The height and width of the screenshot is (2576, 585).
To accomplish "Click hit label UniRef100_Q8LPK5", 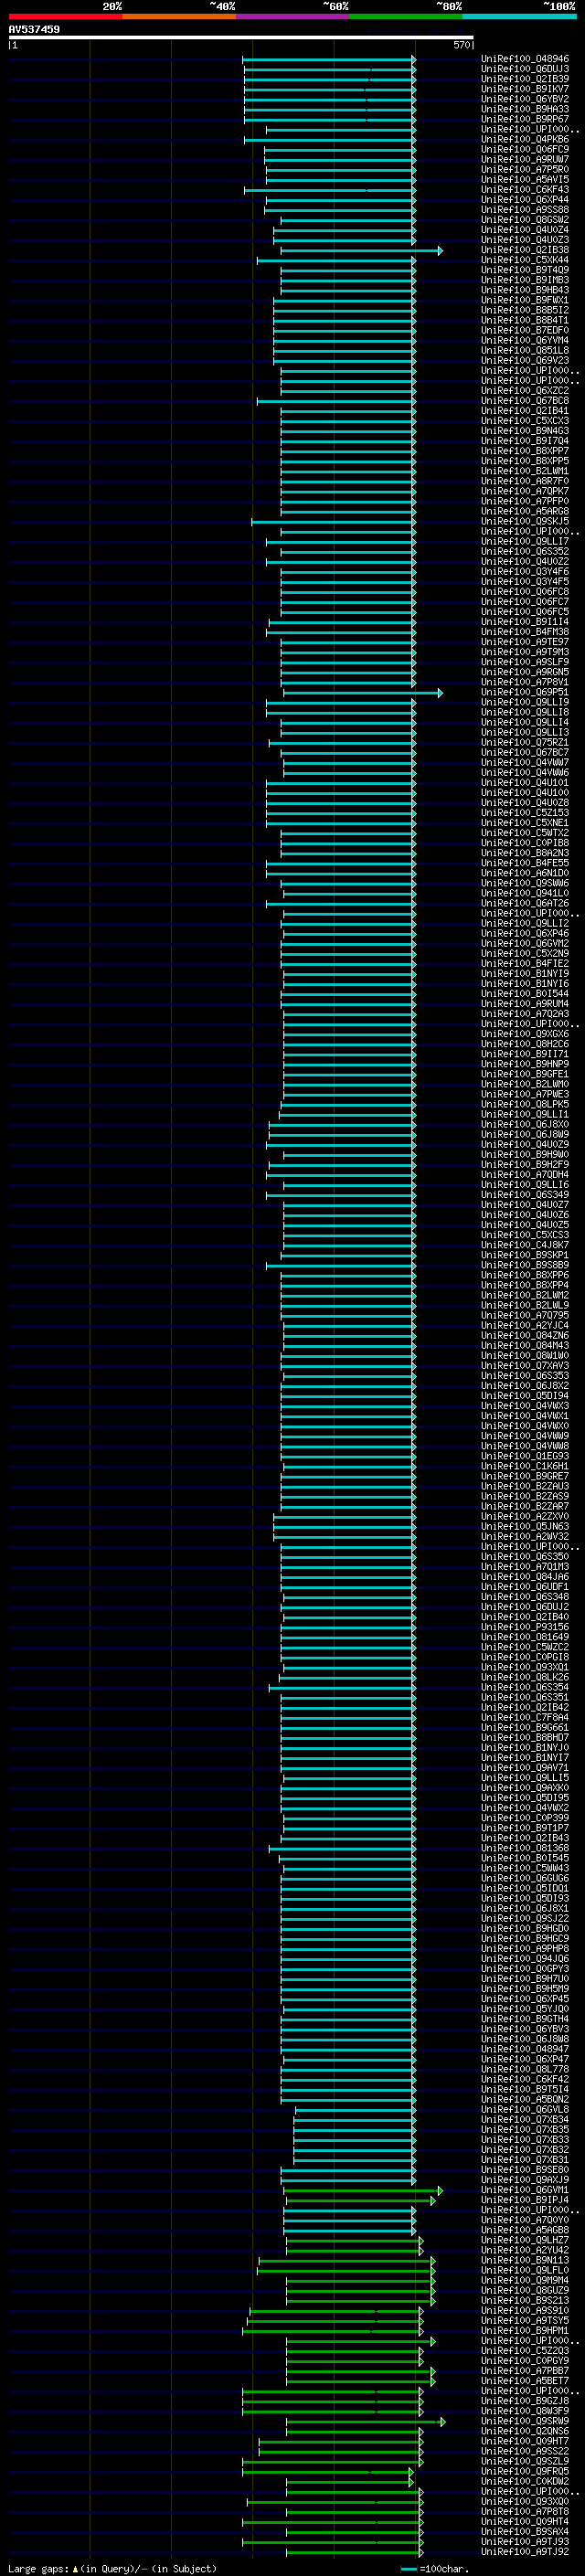I will click(x=525, y=1104).
